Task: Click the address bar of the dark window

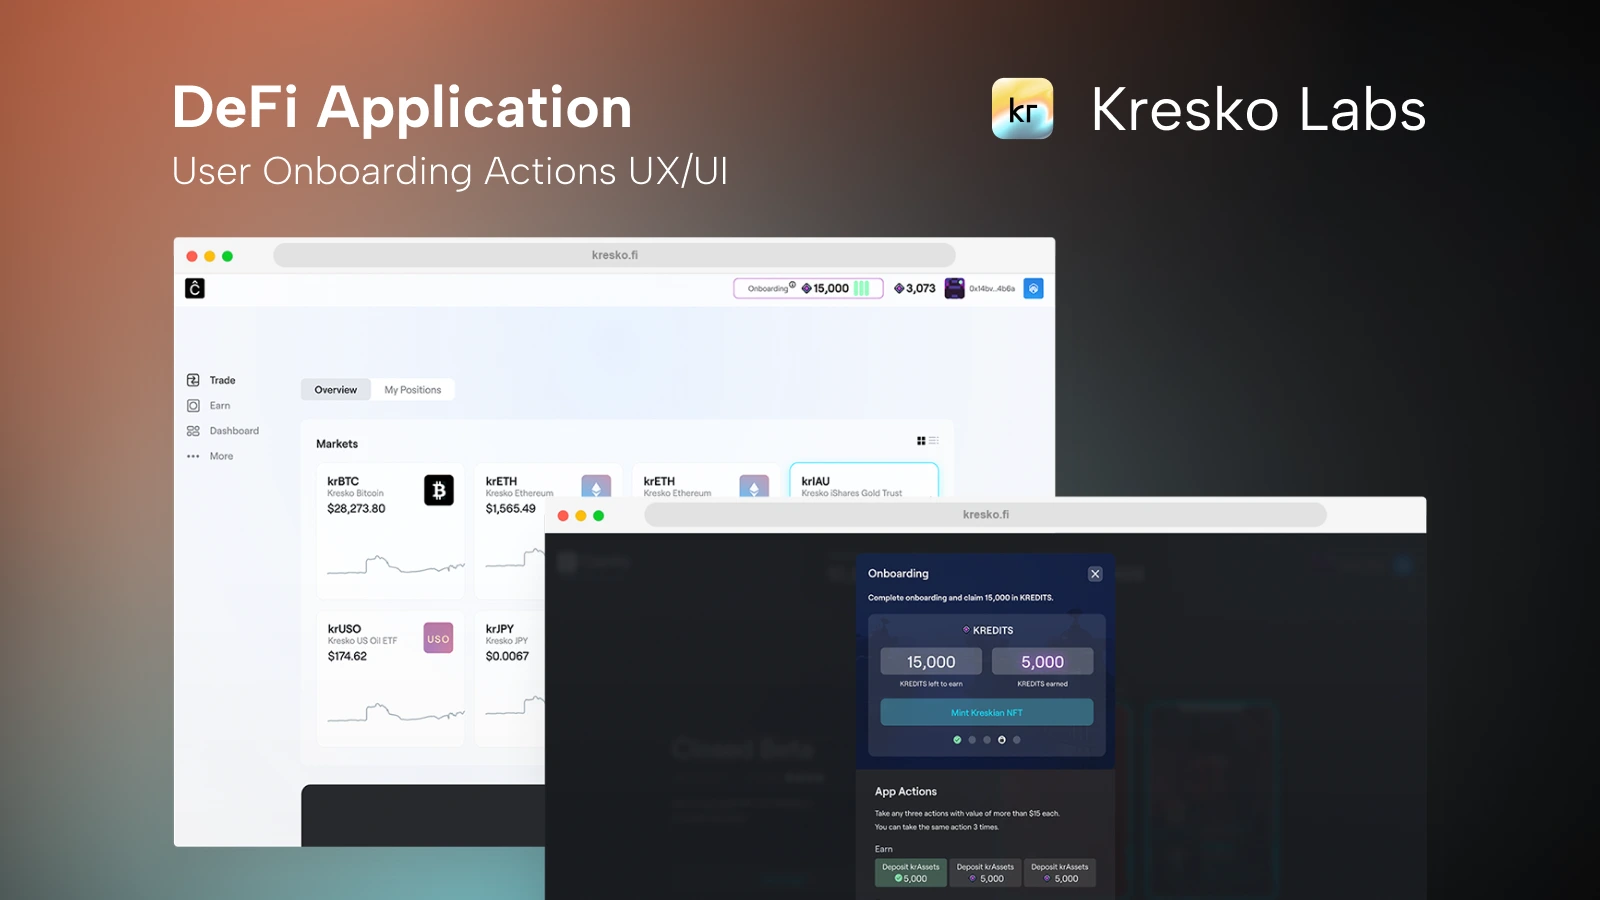Action: [x=985, y=515]
